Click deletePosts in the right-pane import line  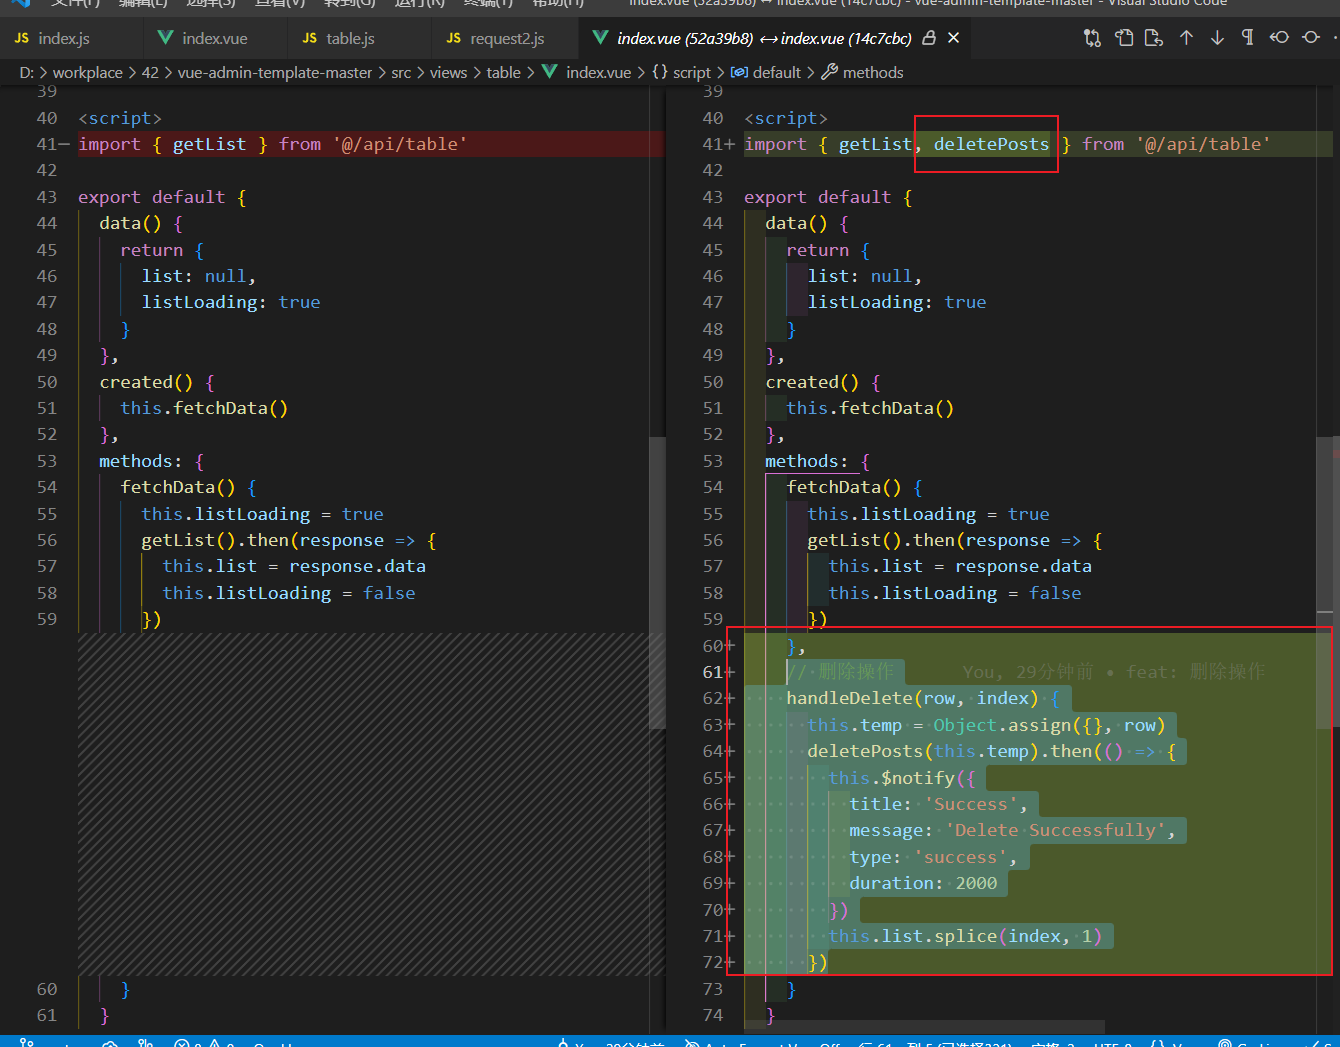tap(991, 144)
